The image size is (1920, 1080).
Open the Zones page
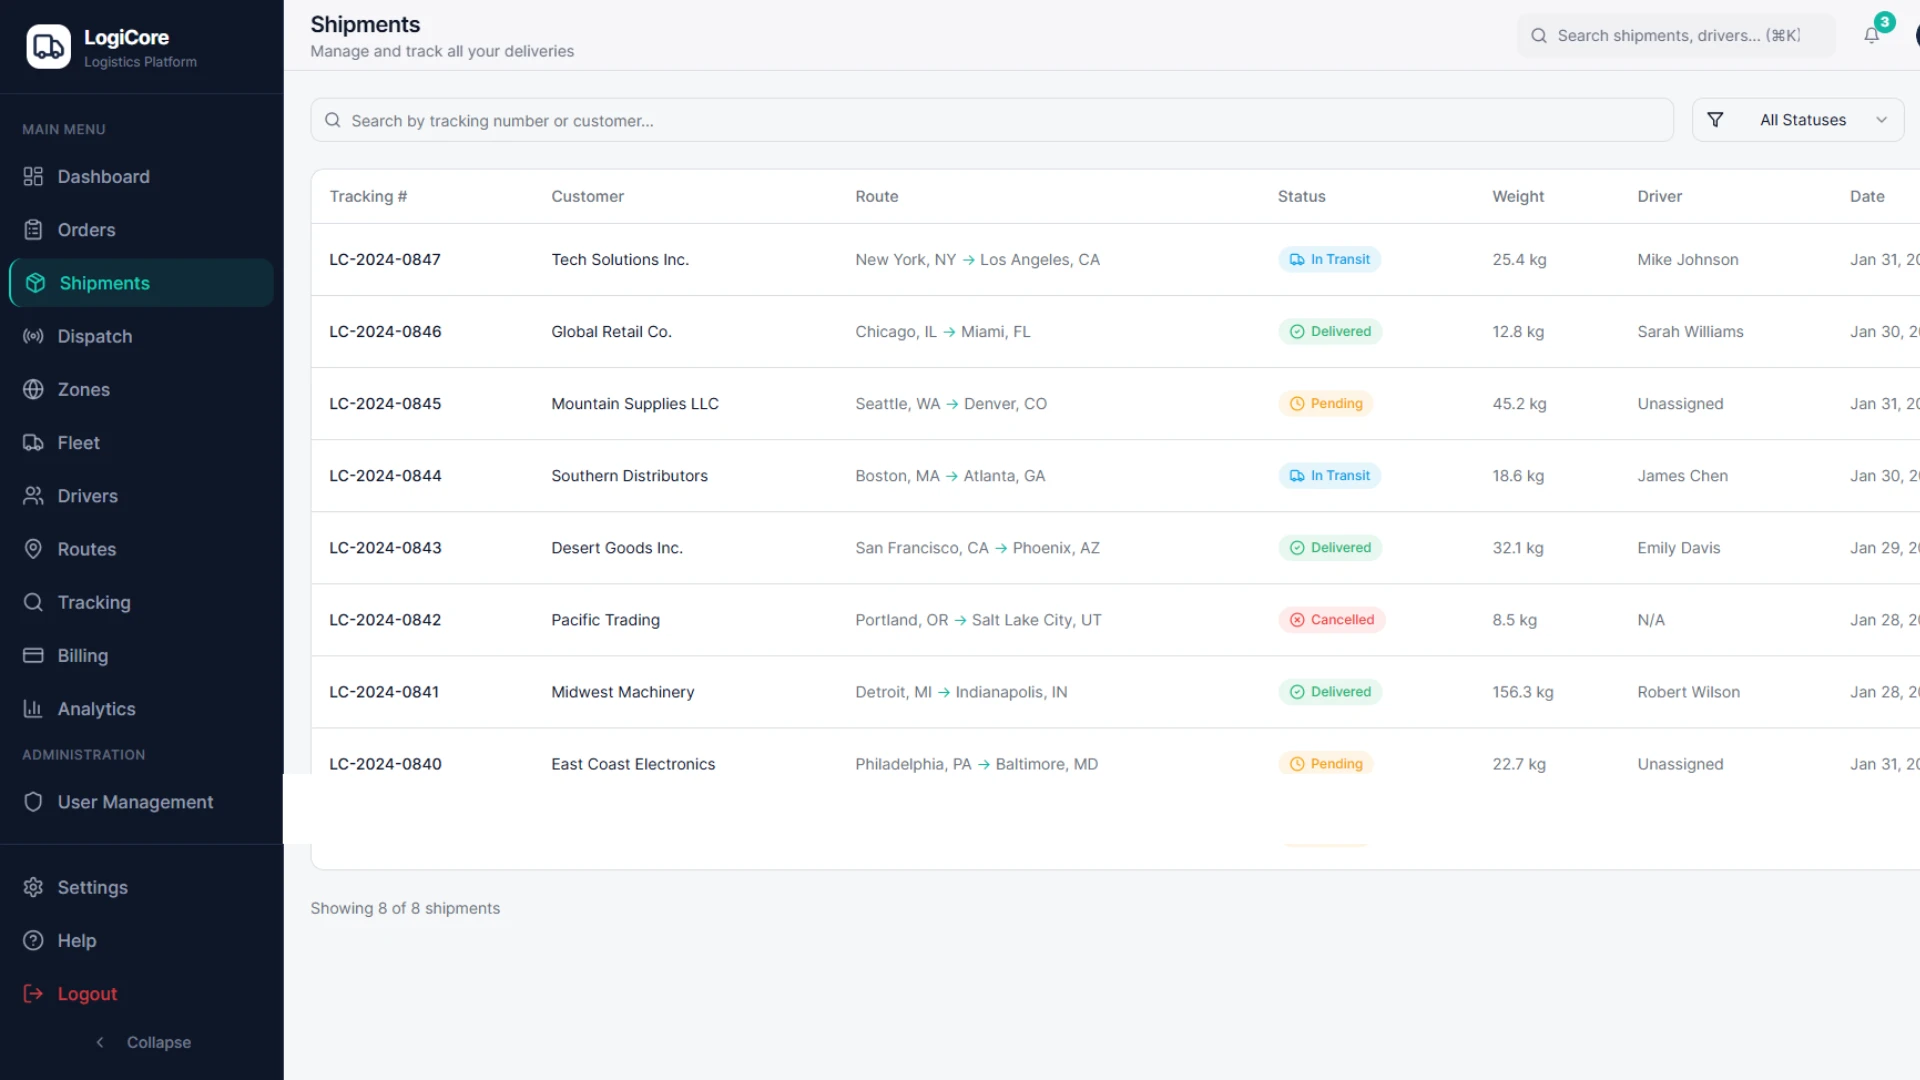click(x=141, y=389)
